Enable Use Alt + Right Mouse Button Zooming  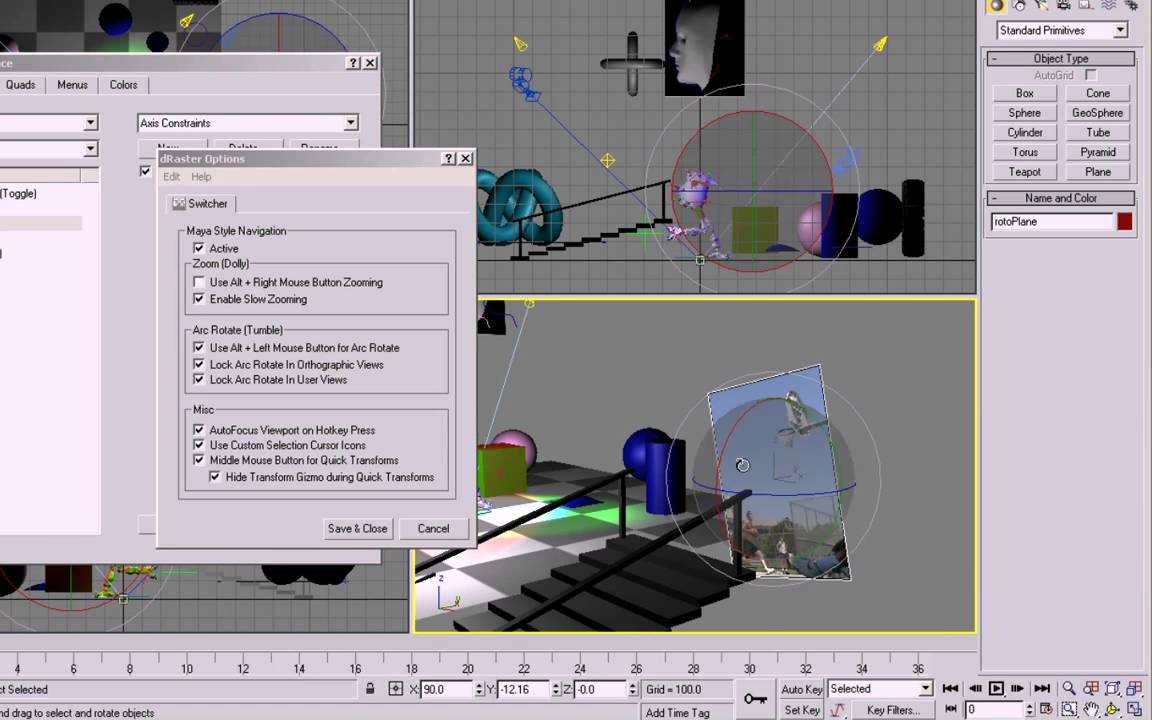(198, 282)
